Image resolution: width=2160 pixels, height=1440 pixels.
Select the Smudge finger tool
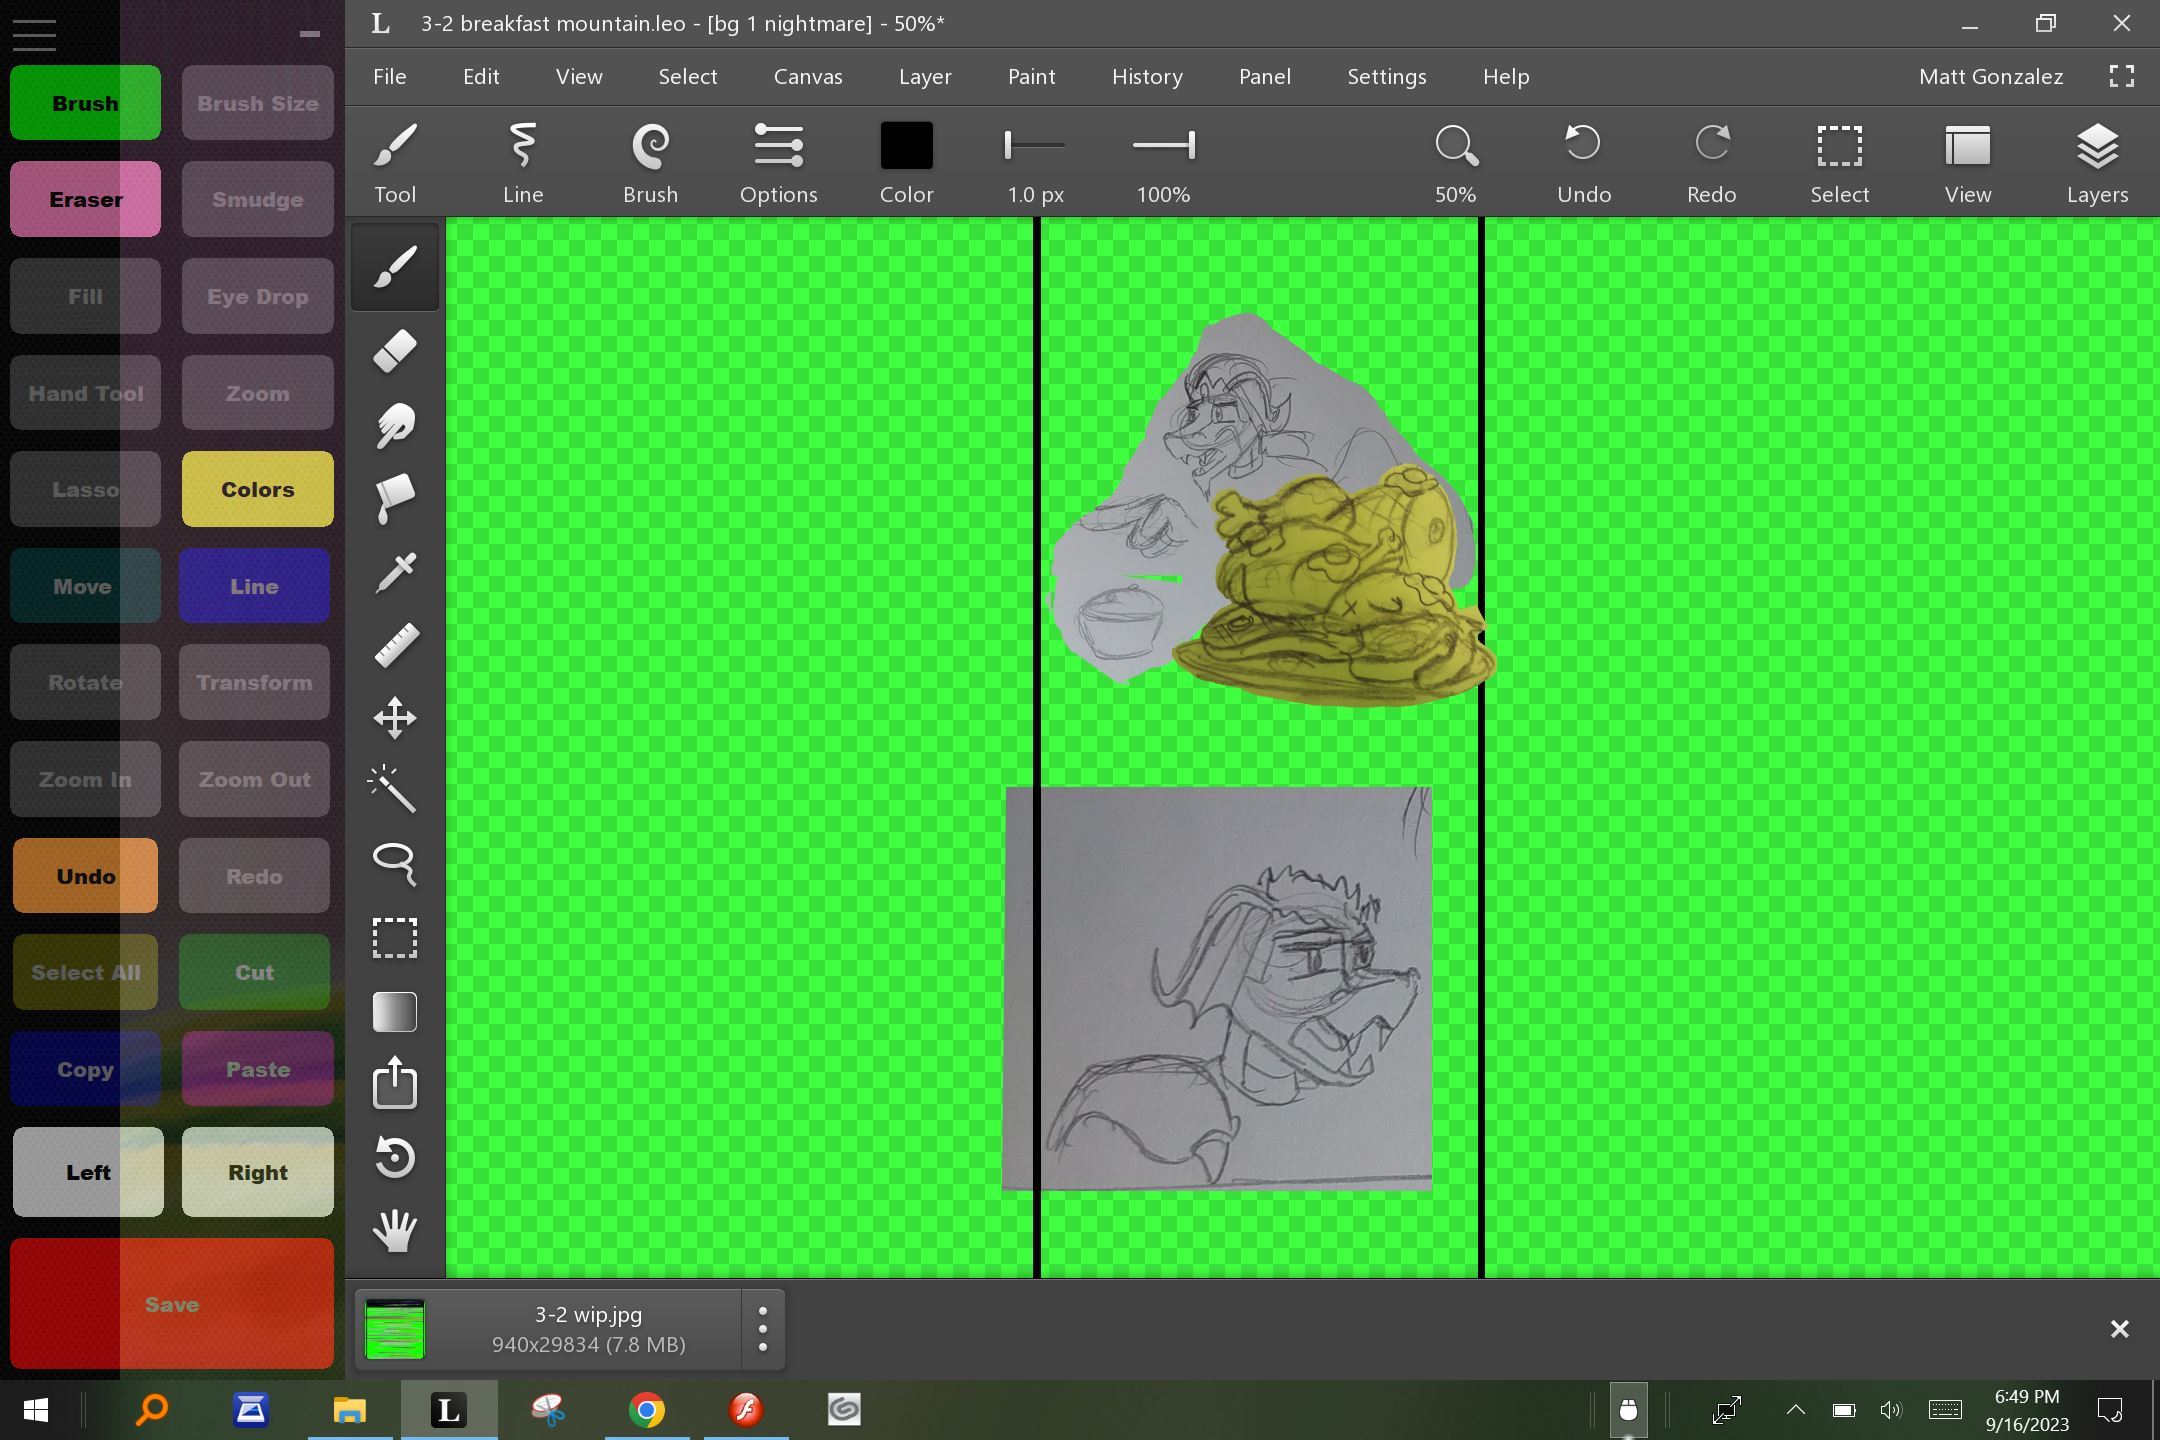[x=394, y=425]
